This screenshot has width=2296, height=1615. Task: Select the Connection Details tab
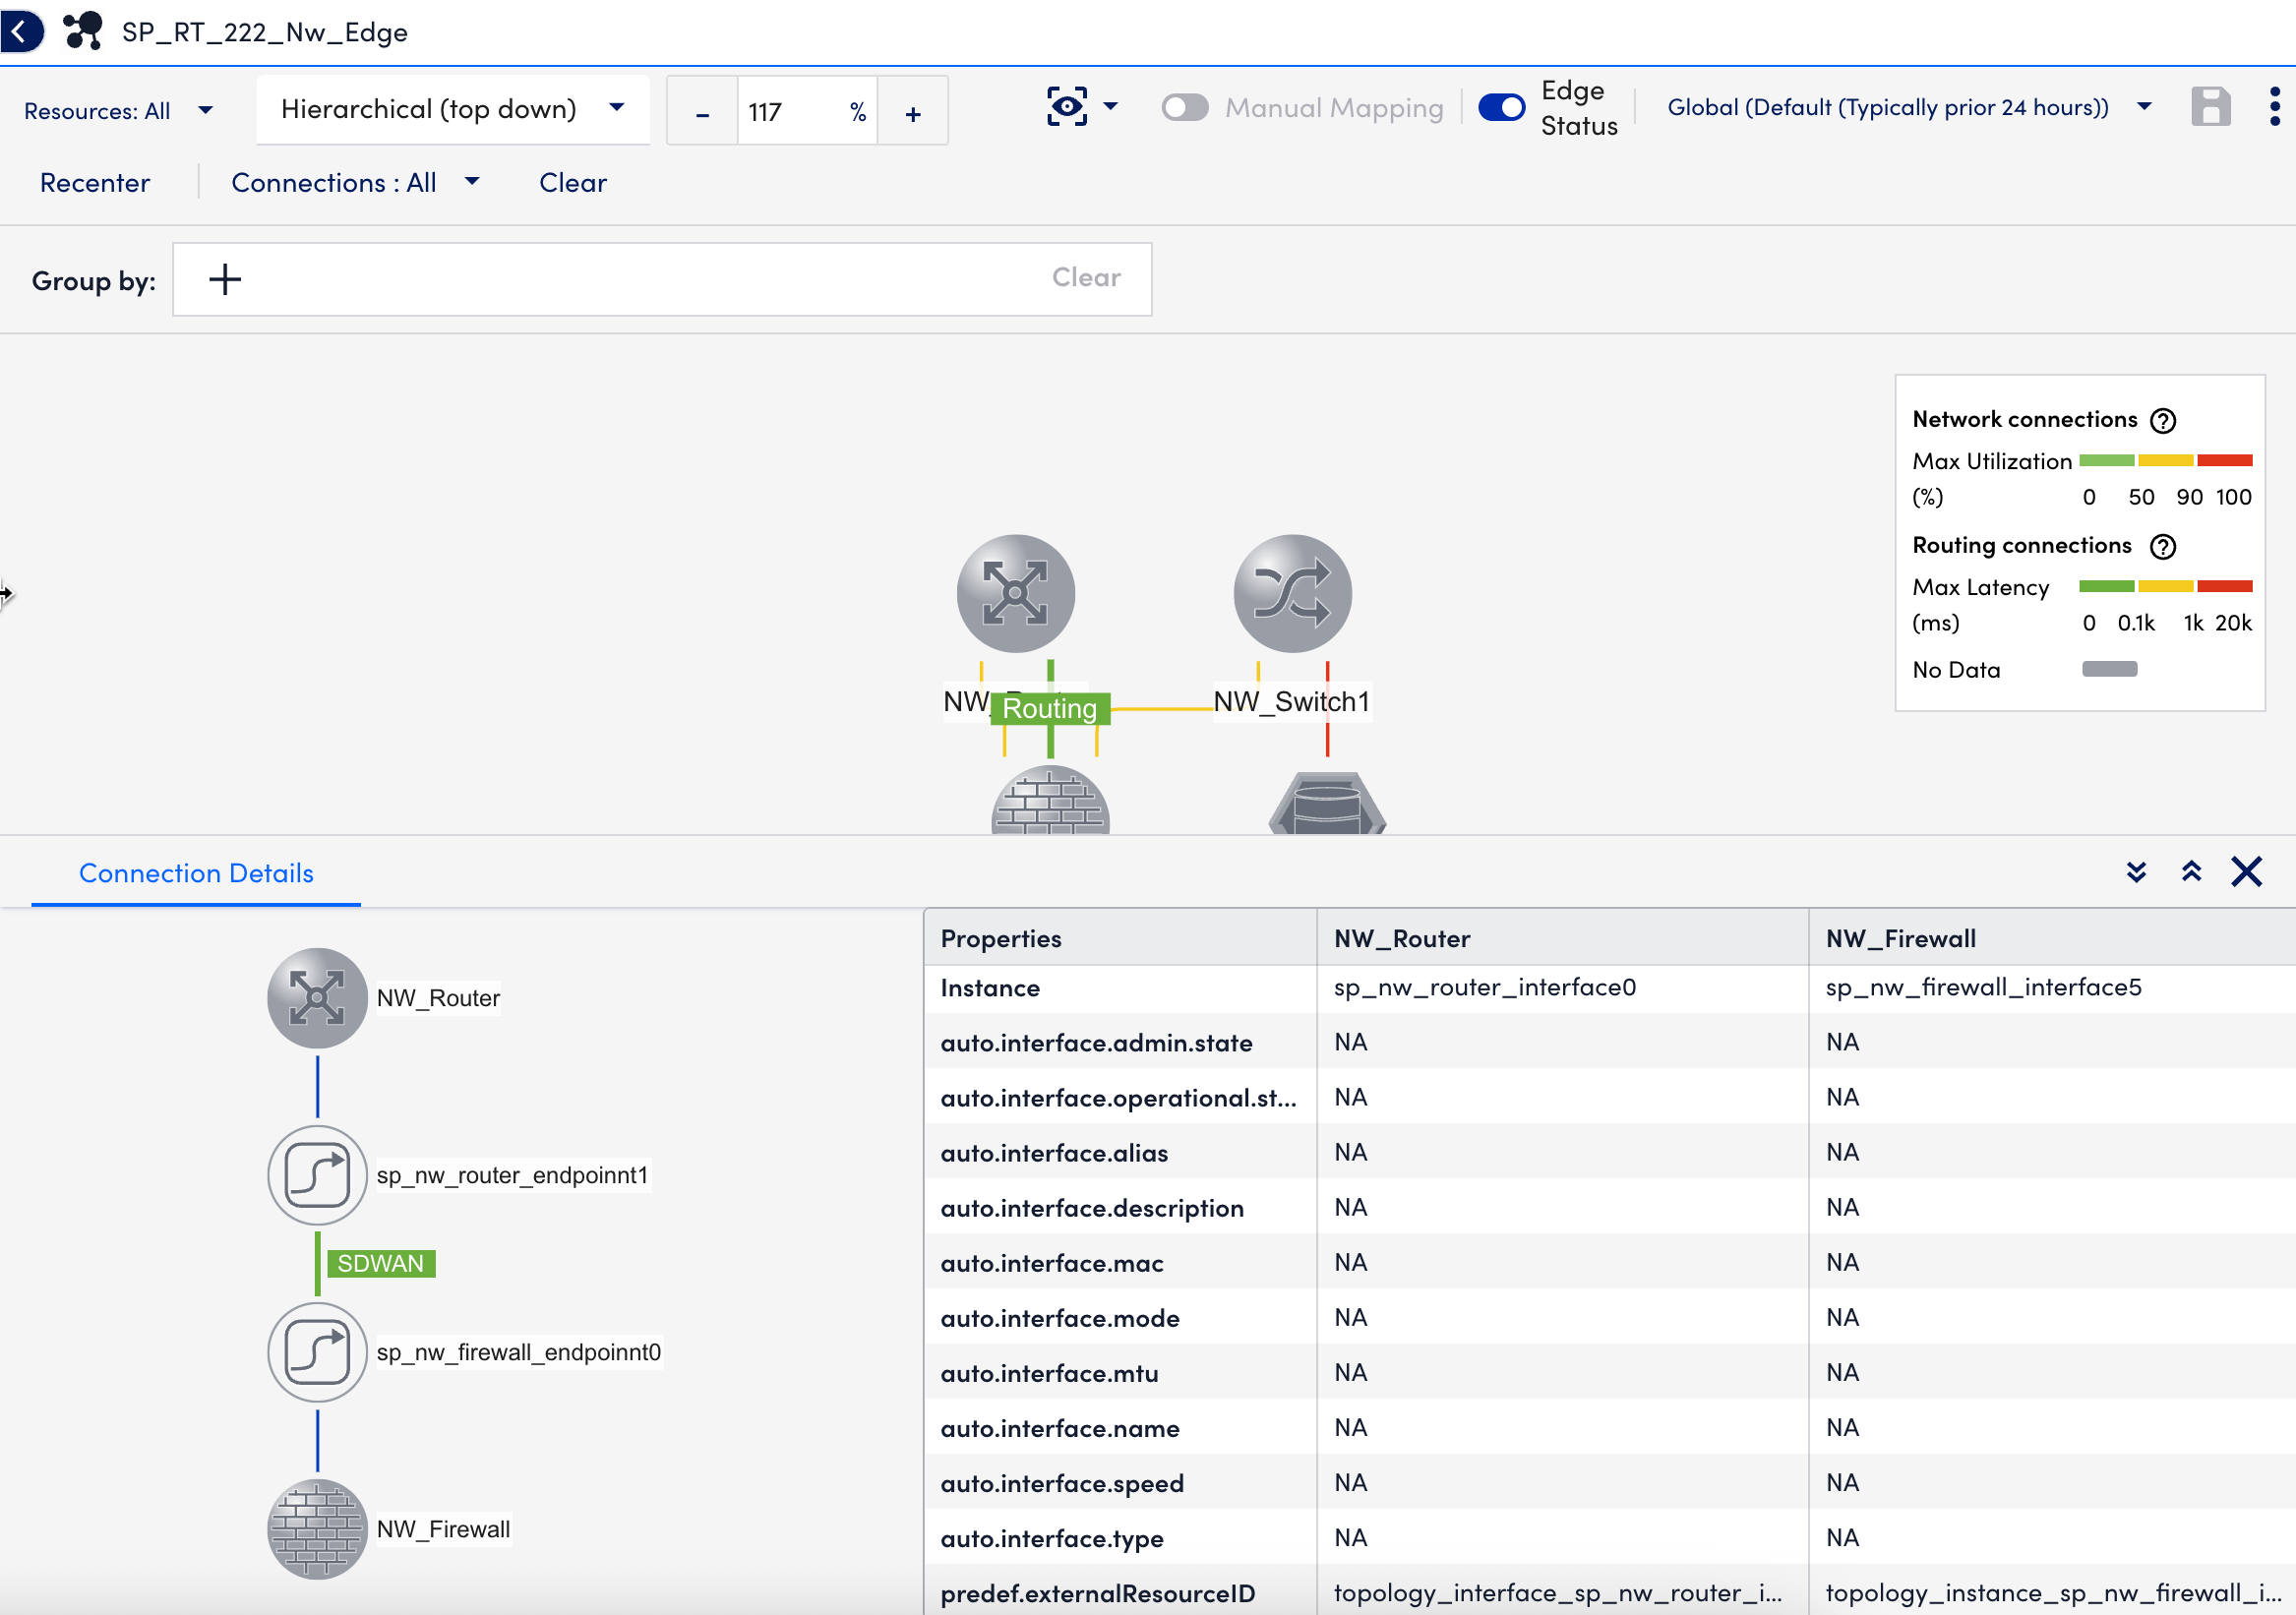pyautogui.click(x=196, y=873)
